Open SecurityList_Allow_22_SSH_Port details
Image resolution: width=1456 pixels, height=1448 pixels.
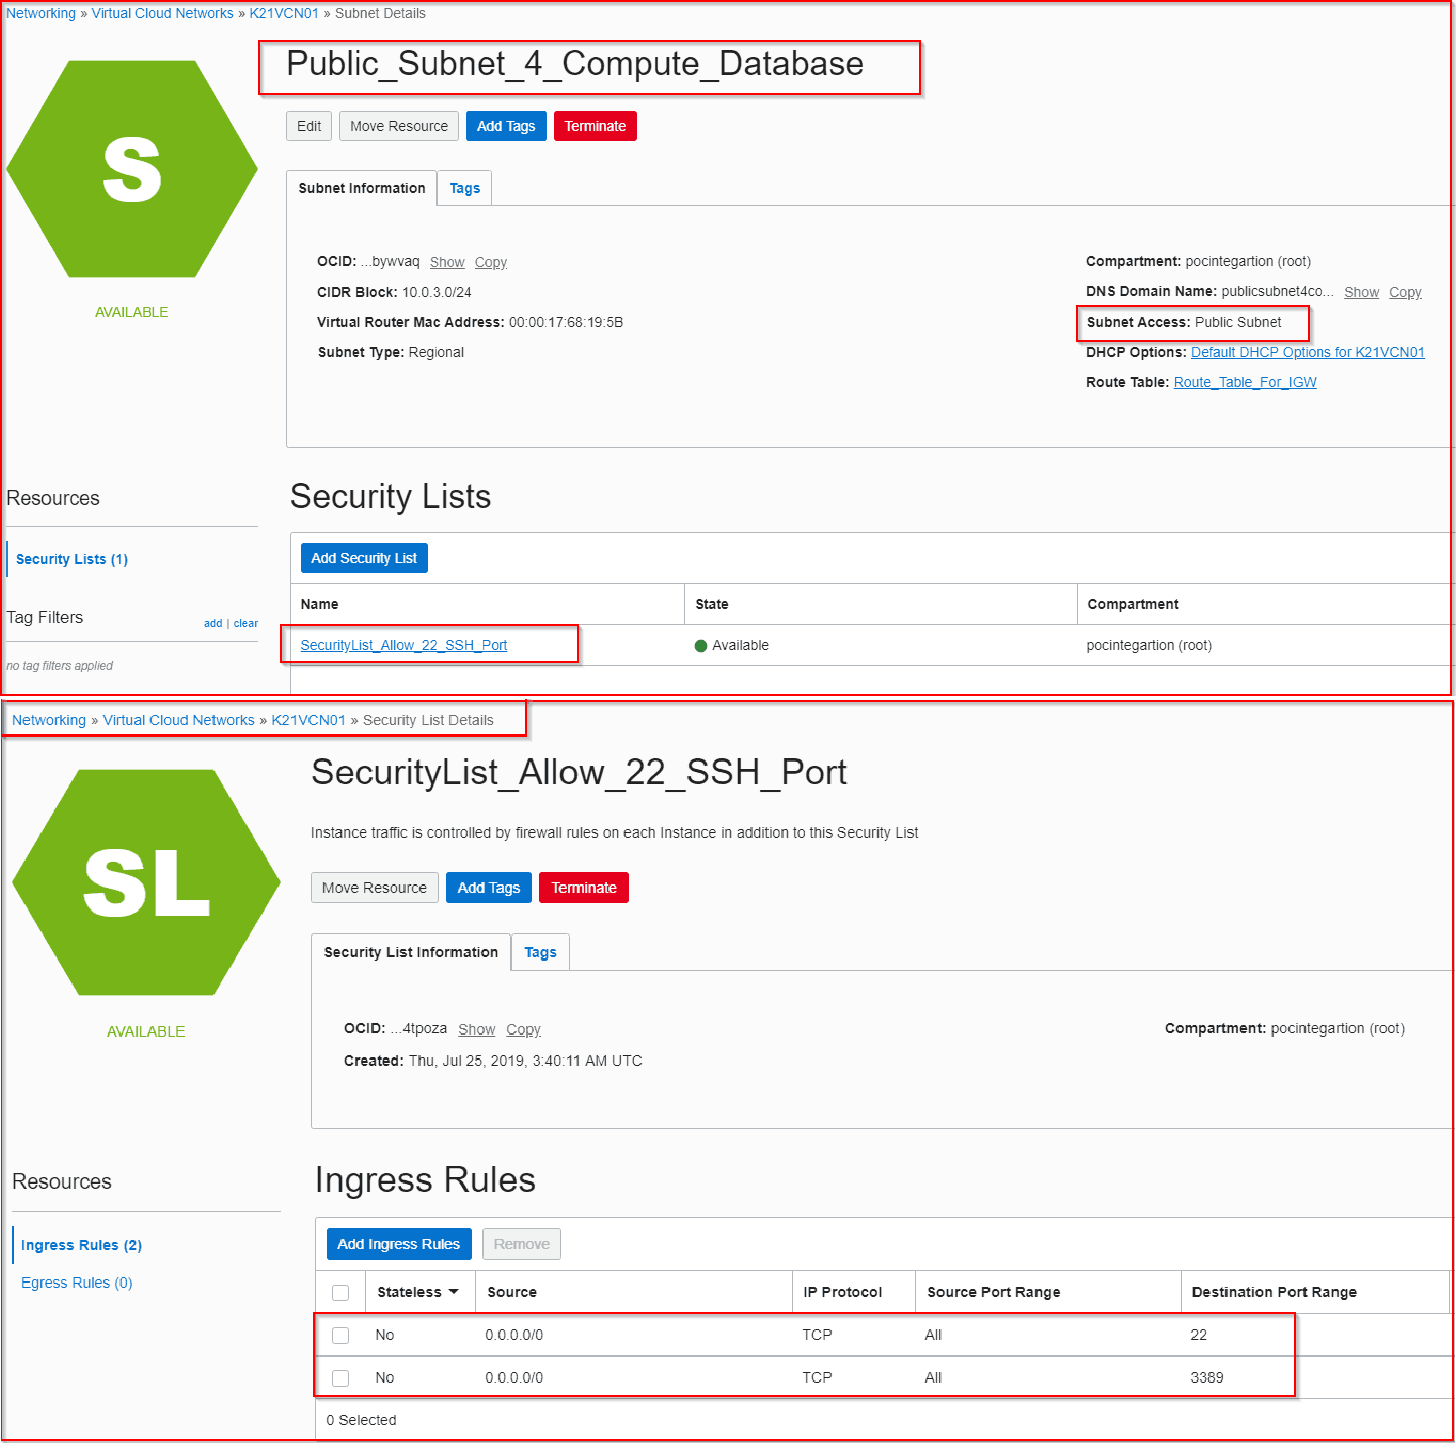click(x=404, y=644)
